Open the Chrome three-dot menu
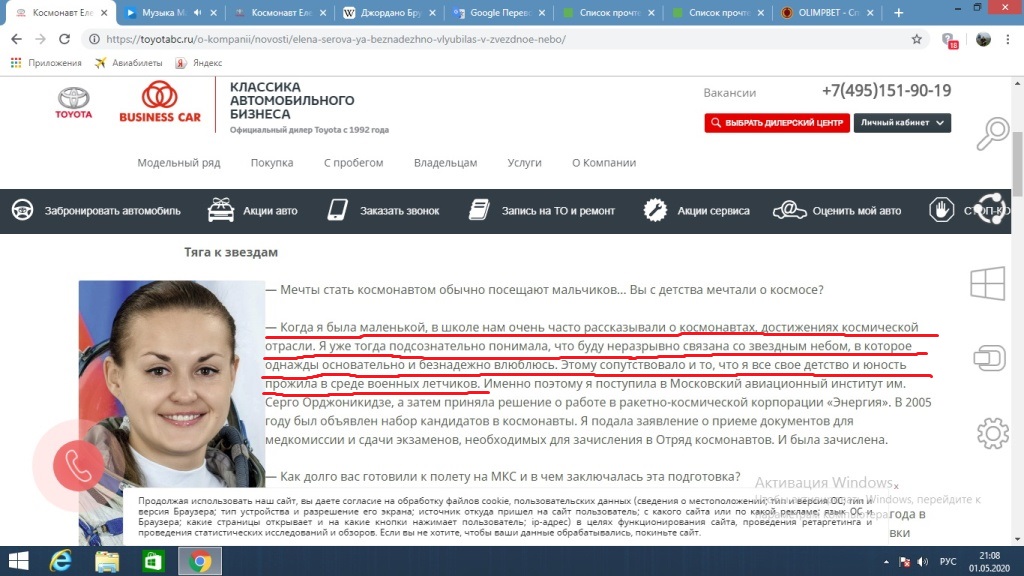 click(1008, 39)
